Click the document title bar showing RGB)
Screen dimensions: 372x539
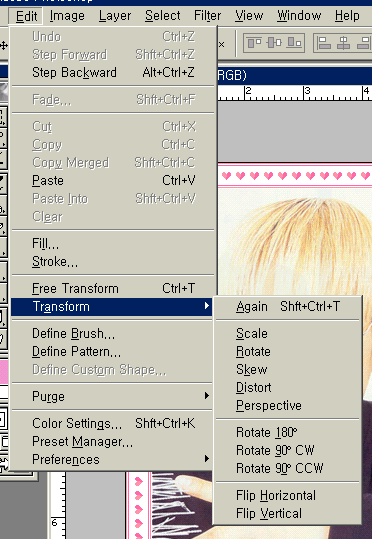point(295,75)
